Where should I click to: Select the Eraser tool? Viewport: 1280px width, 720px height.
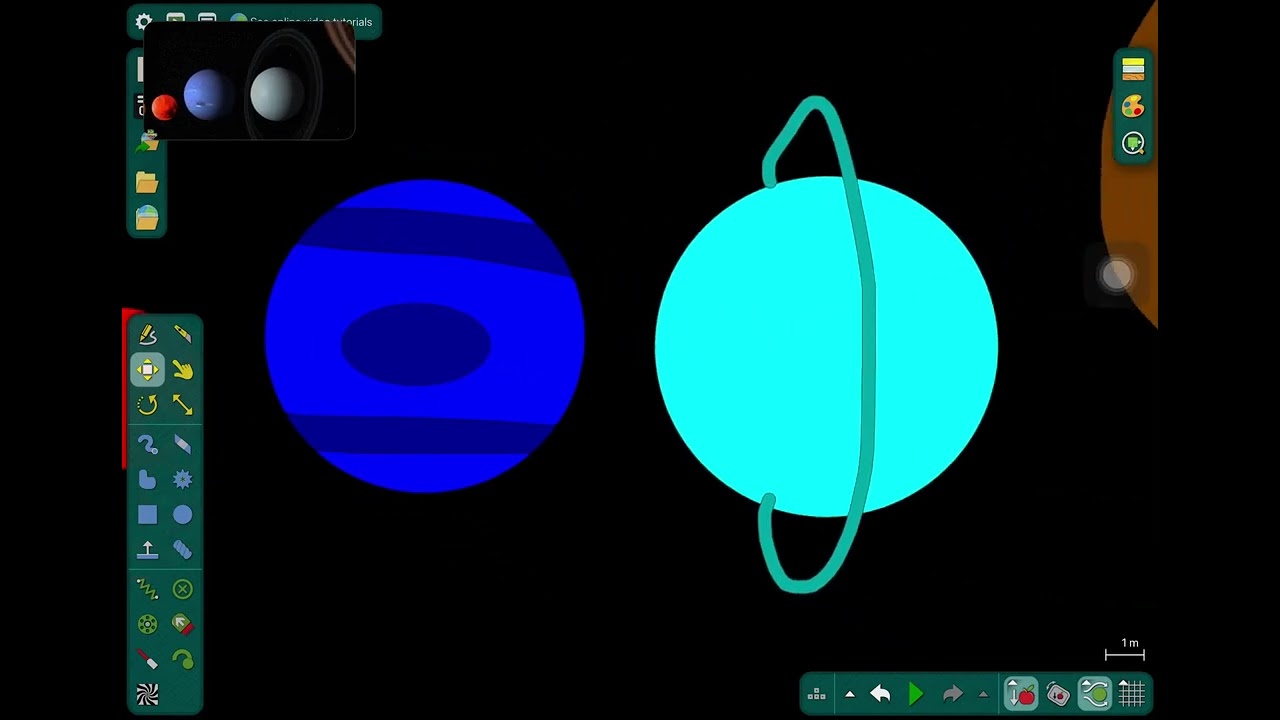click(182, 444)
